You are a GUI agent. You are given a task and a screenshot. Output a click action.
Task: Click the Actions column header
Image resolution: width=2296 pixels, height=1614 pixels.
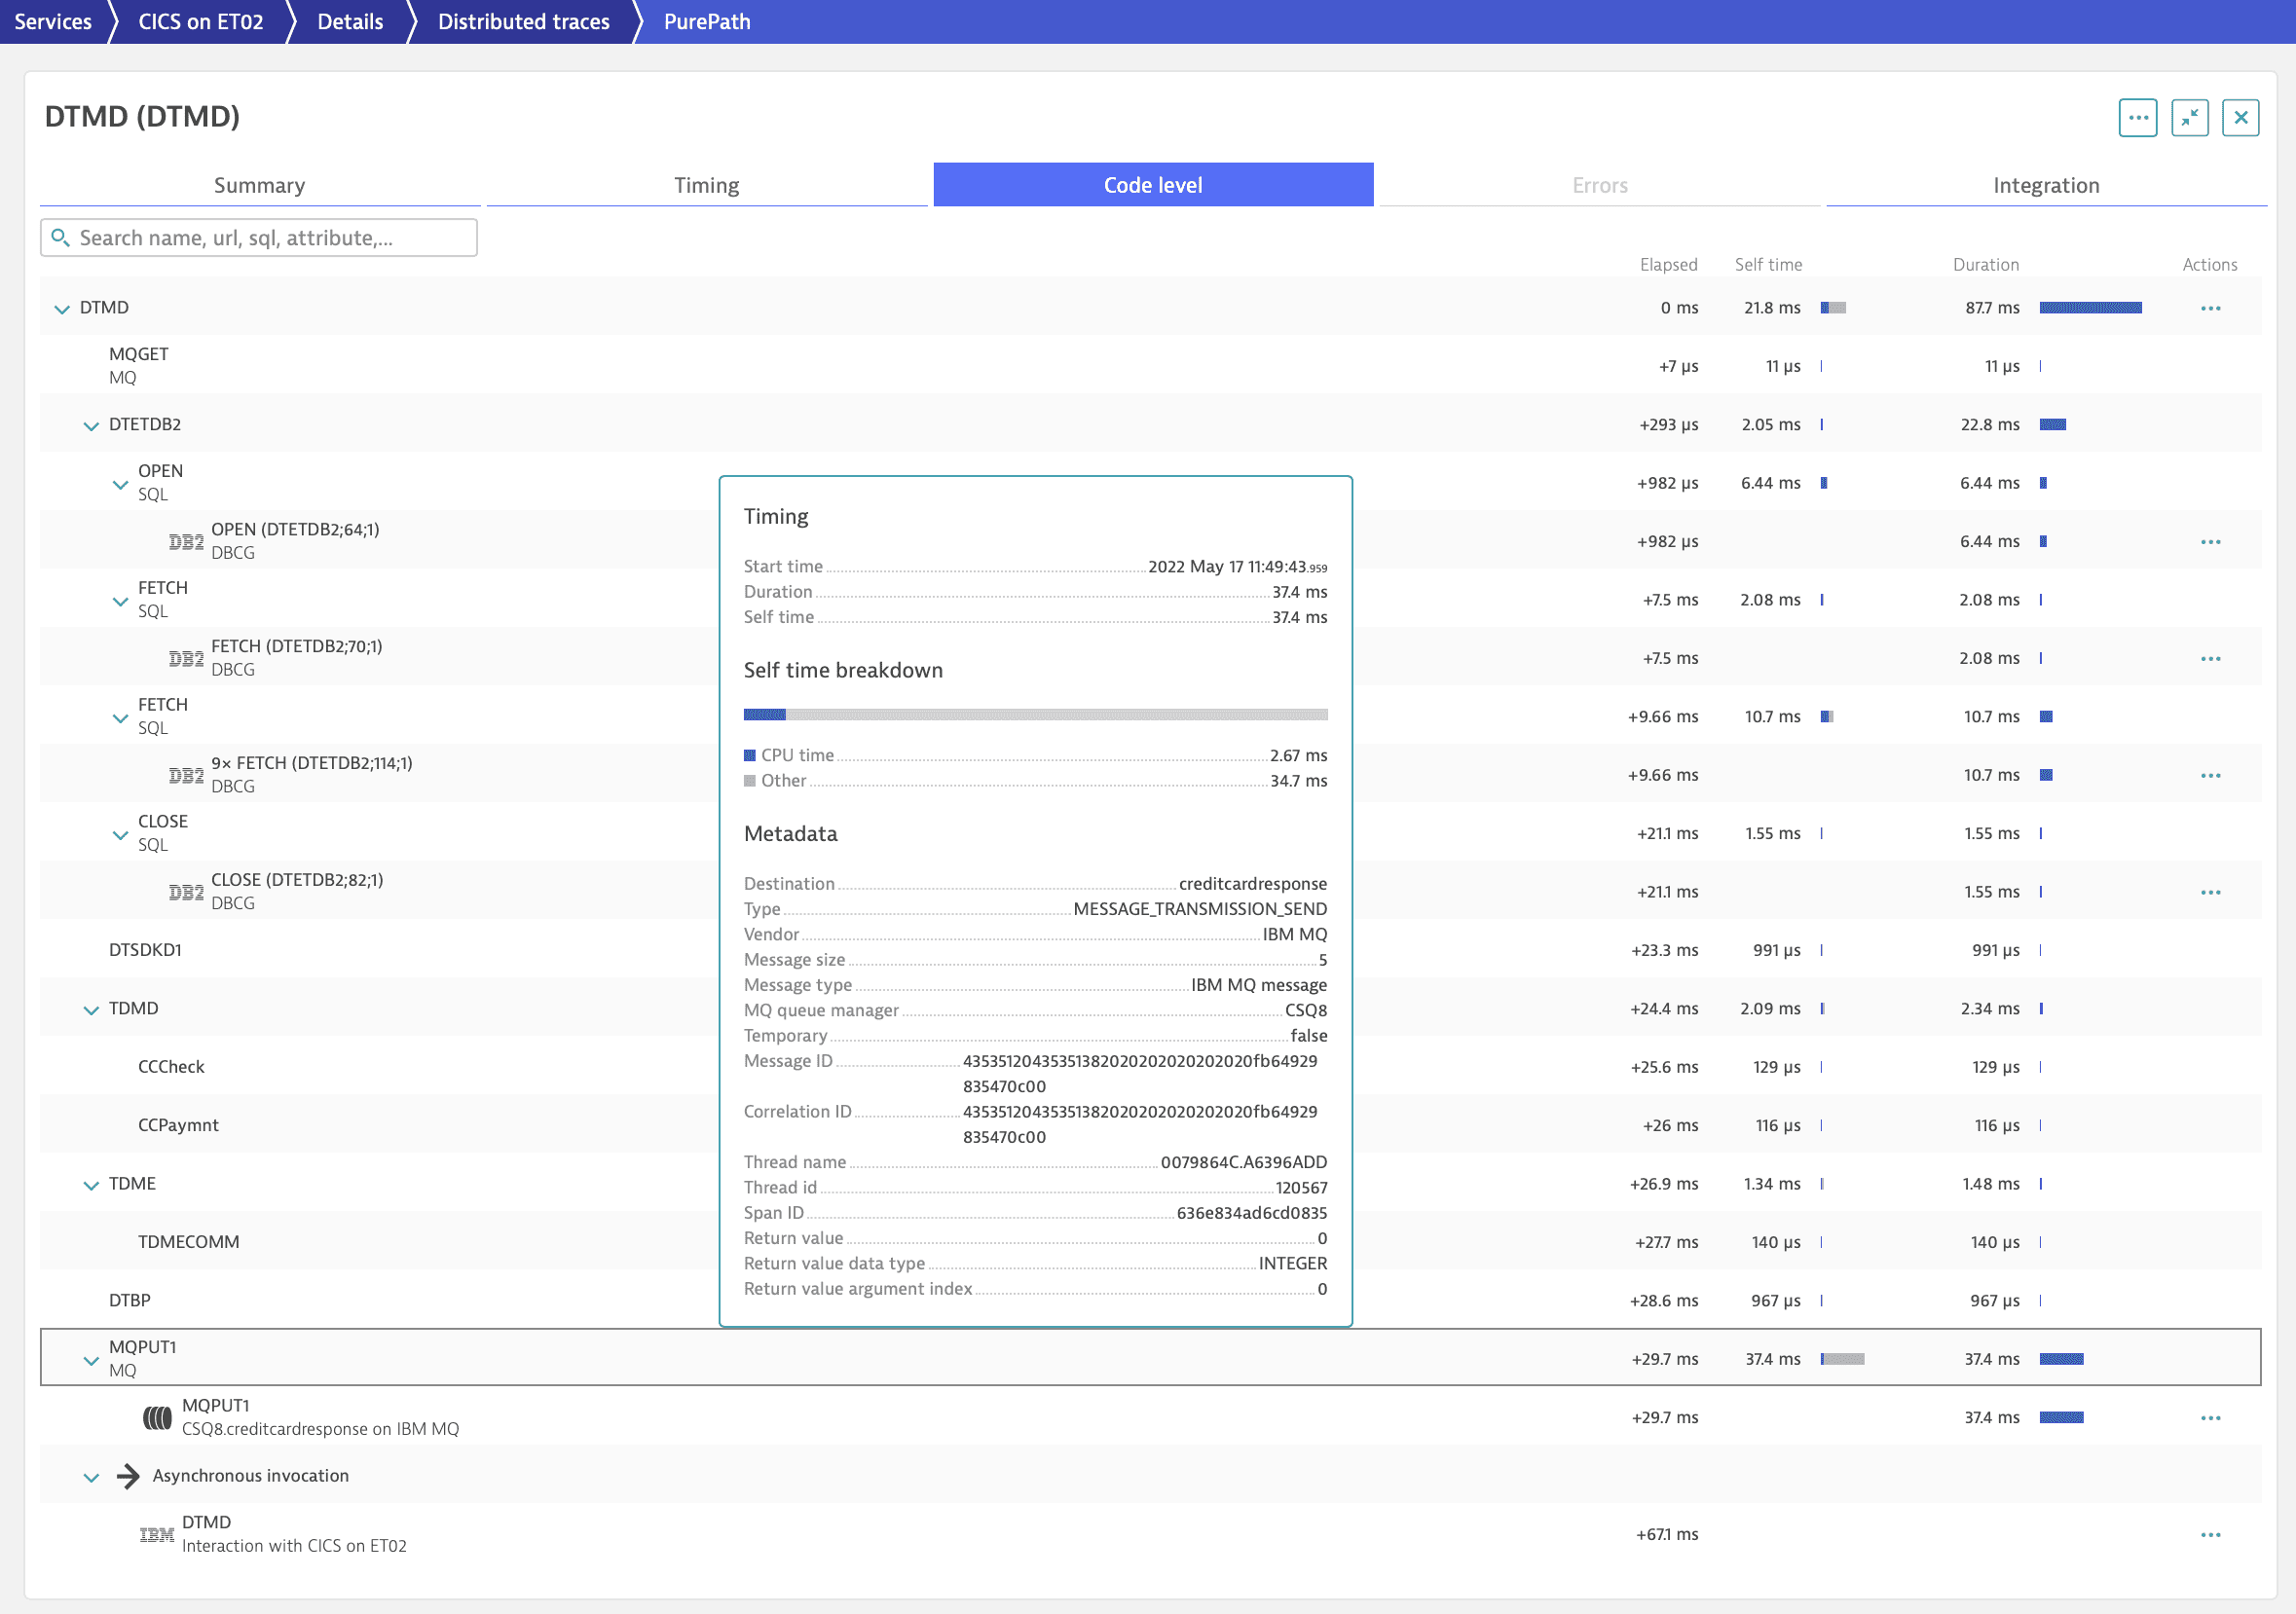2210,264
